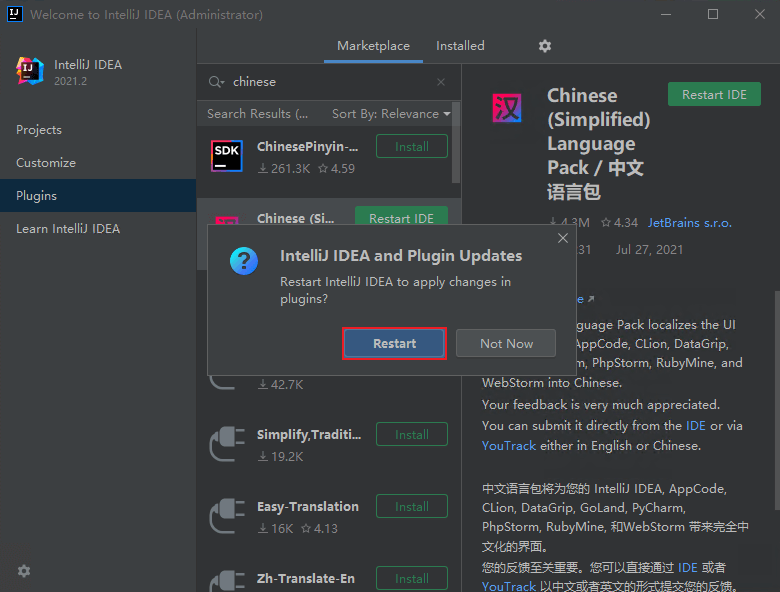This screenshot has height=592, width=780.
Task: Open the Sort By Relevance dropdown
Action: click(x=391, y=114)
